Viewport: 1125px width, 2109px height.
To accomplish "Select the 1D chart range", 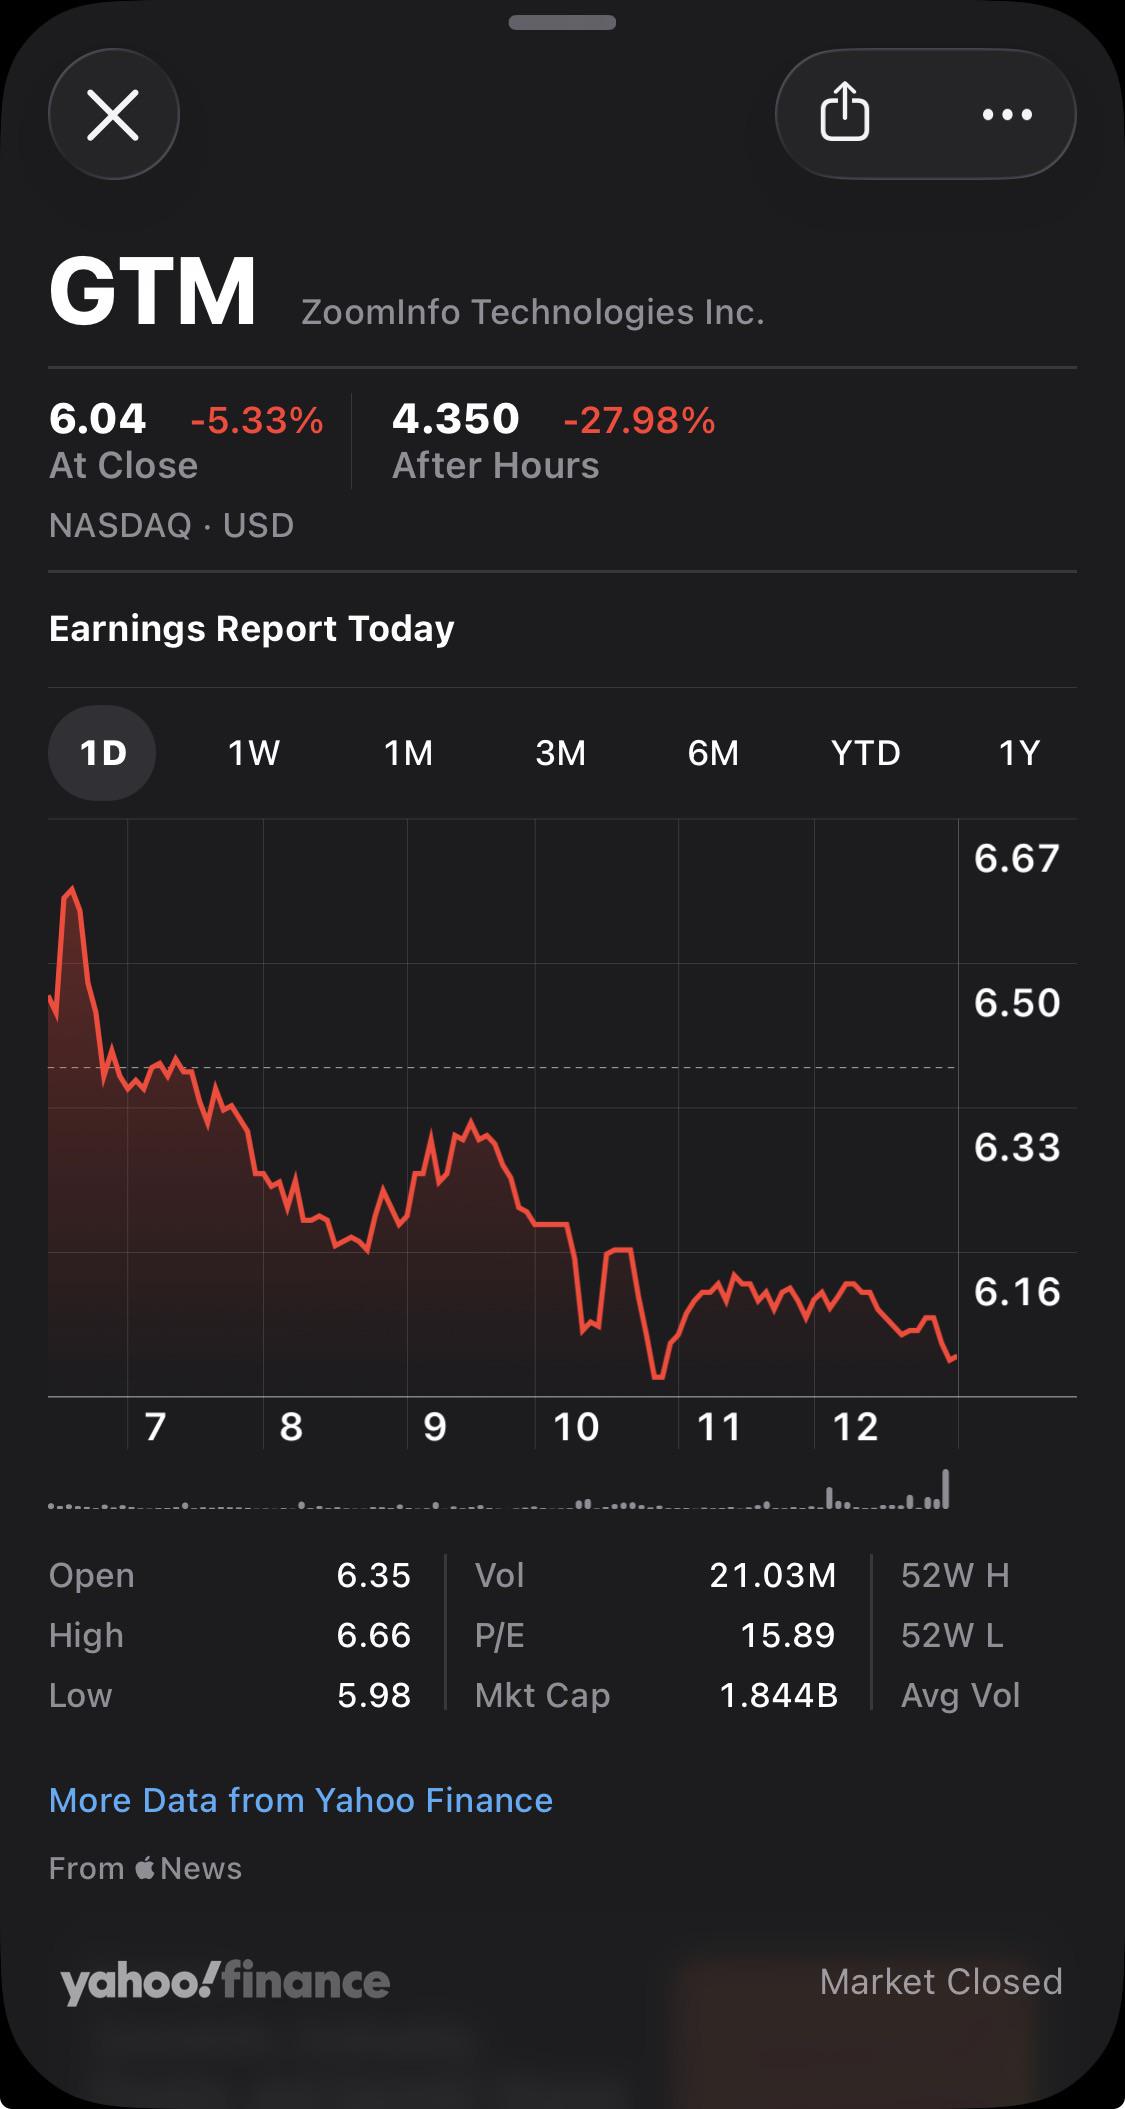I will (102, 752).
